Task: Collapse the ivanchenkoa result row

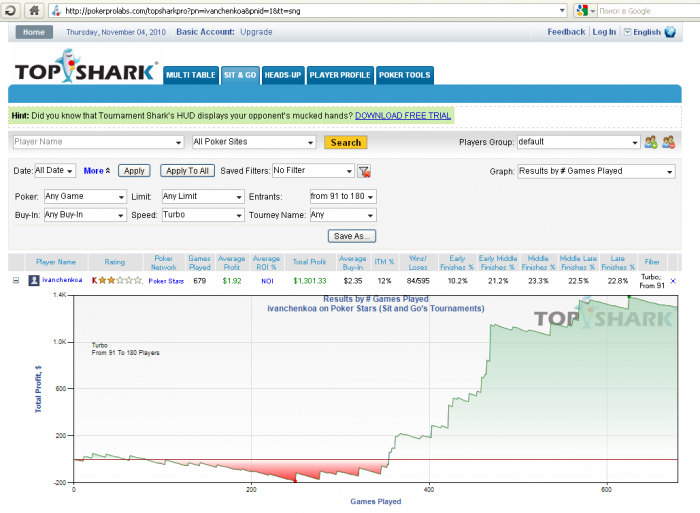Action: 16,280
